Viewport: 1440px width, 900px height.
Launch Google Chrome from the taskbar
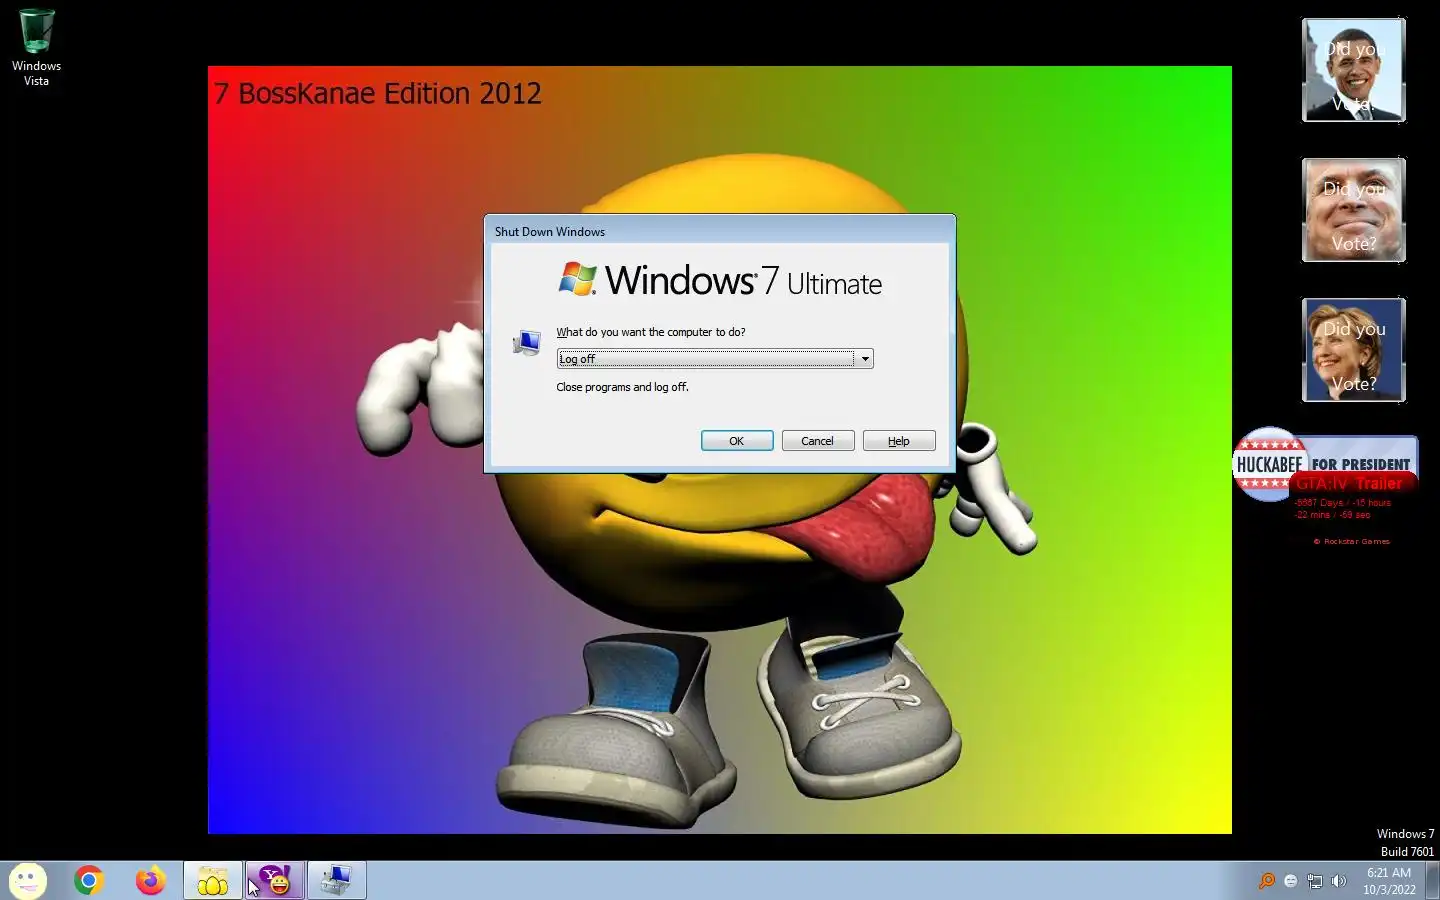89,880
